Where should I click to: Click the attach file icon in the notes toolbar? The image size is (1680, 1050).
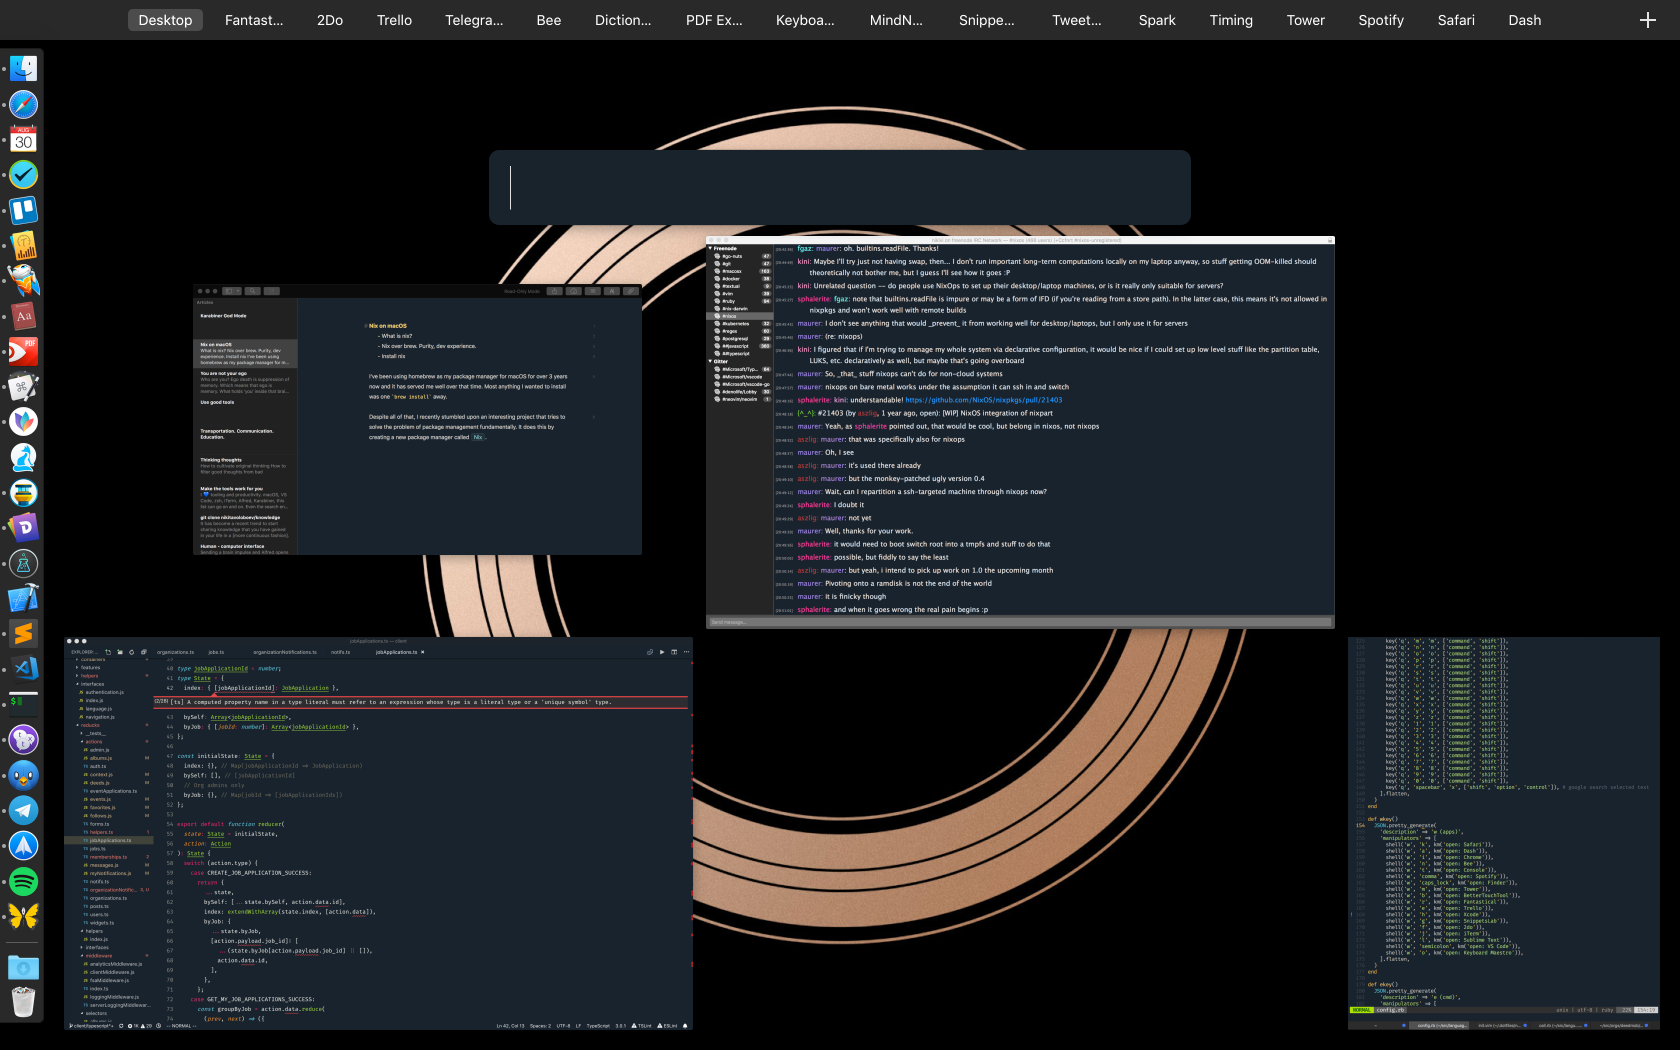click(x=630, y=291)
